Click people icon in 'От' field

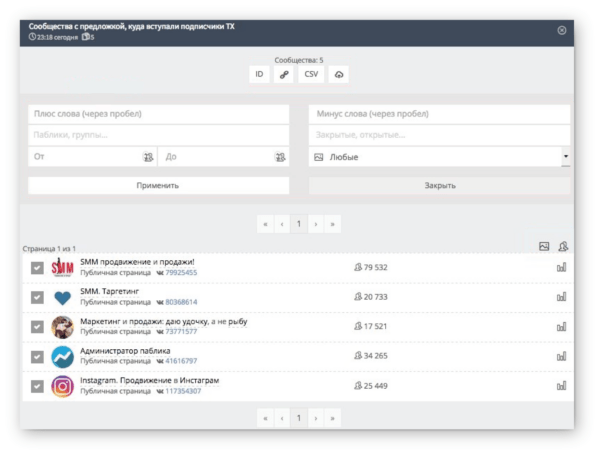tap(148, 157)
